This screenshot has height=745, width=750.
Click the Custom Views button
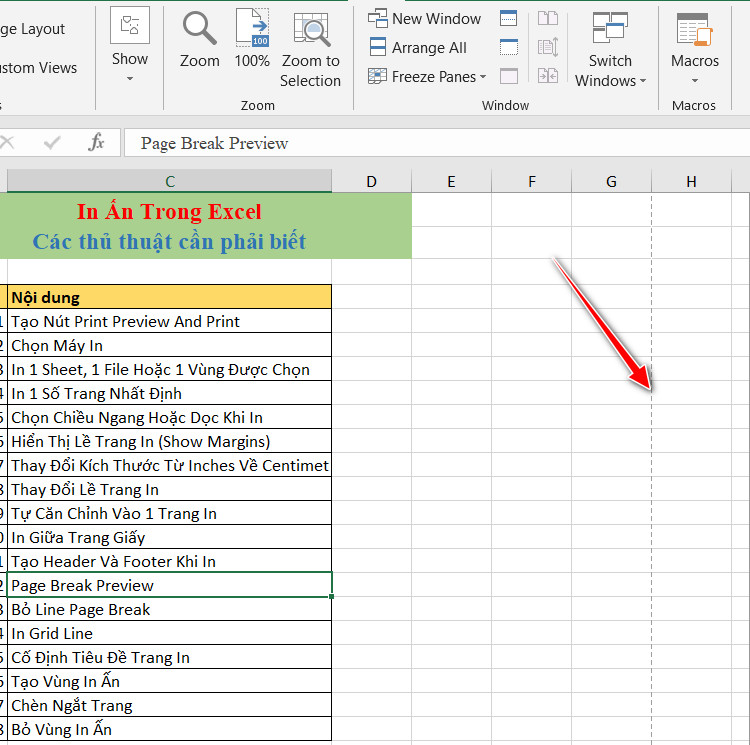coord(38,68)
